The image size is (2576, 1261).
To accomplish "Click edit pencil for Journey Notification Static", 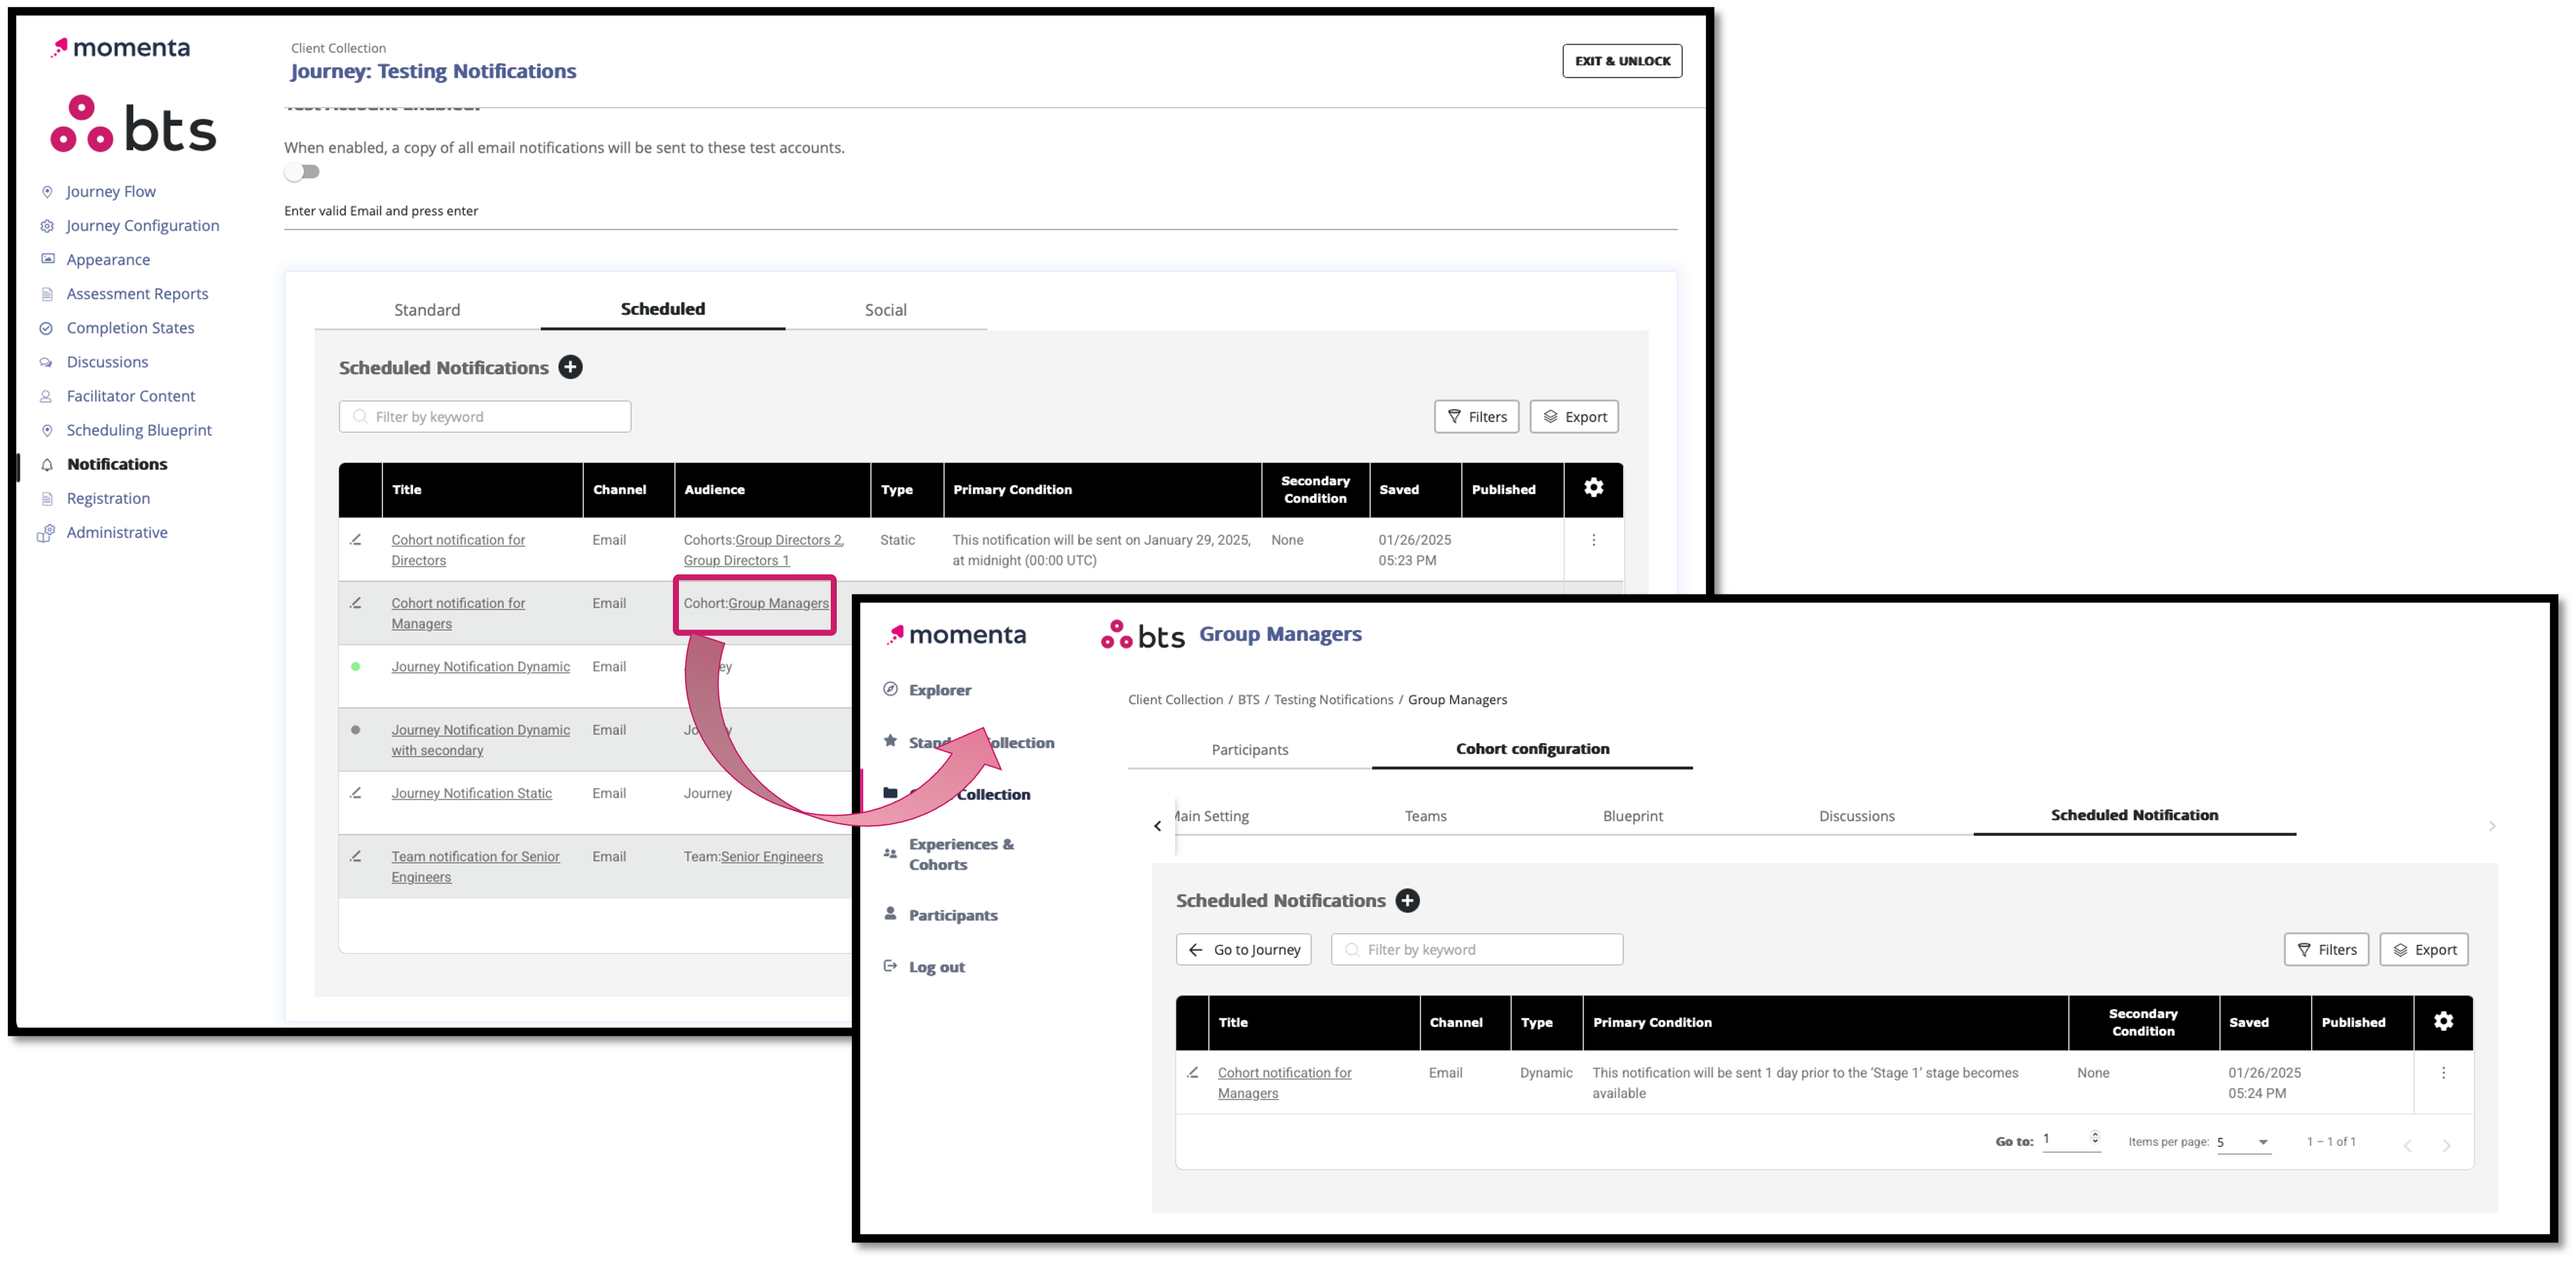I will pos(356,793).
